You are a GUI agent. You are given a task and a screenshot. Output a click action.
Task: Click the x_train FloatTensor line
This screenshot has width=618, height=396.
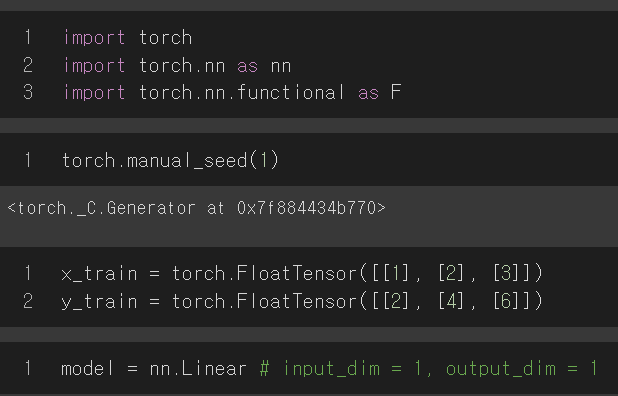302,273
